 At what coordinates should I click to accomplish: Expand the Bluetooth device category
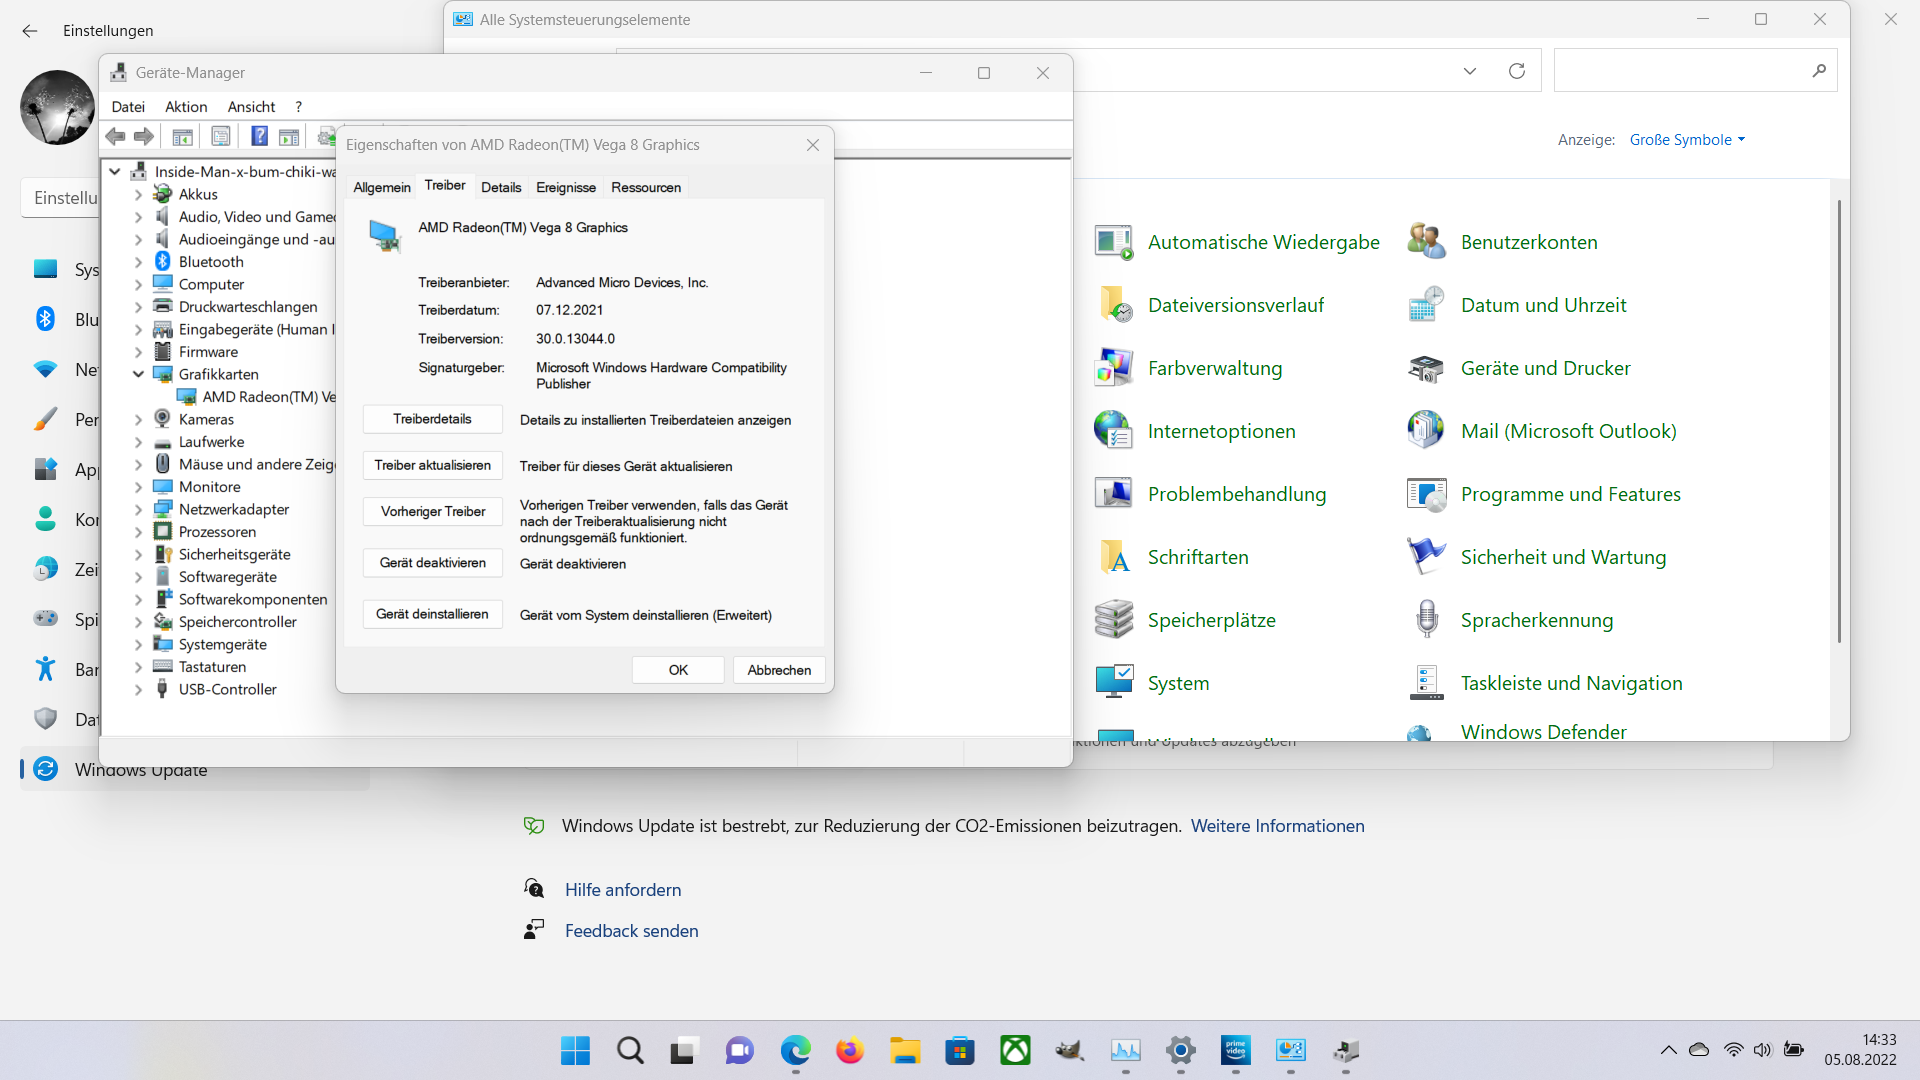tap(138, 262)
